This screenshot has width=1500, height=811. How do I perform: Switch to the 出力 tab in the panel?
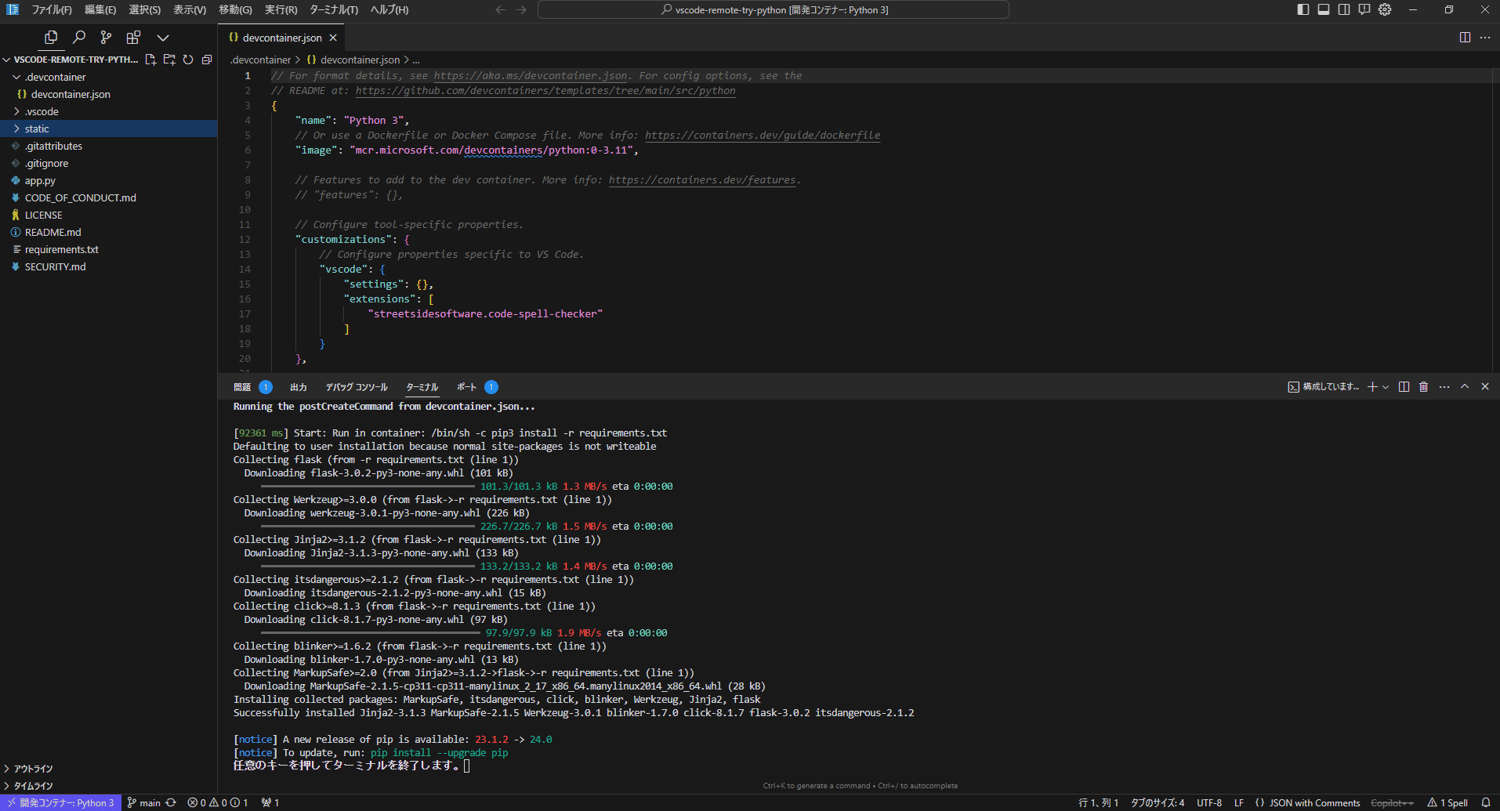[297, 387]
